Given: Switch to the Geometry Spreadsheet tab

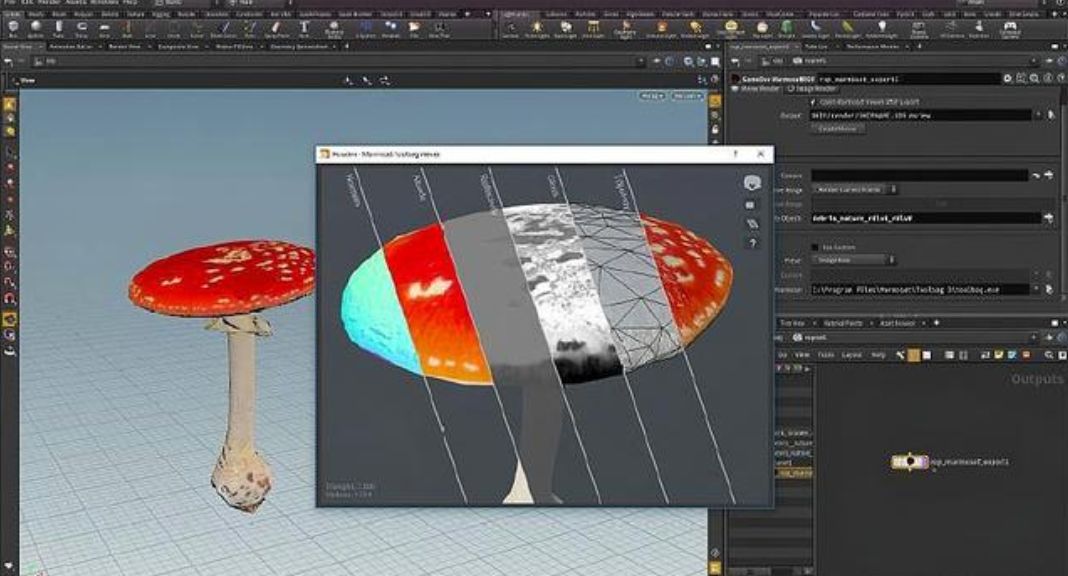Looking at the screenshot, I should coord(299,46).
